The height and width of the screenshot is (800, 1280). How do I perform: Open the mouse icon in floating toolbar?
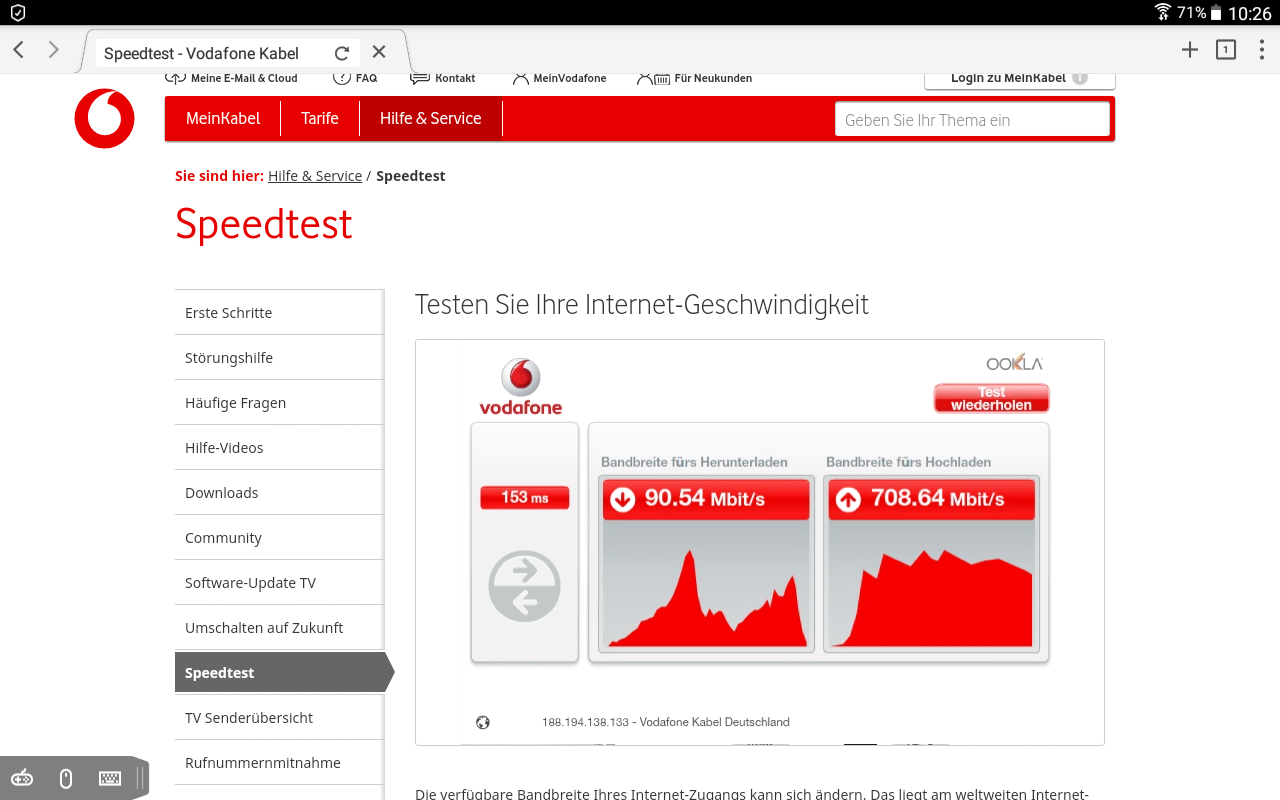[x=66, y=778]
